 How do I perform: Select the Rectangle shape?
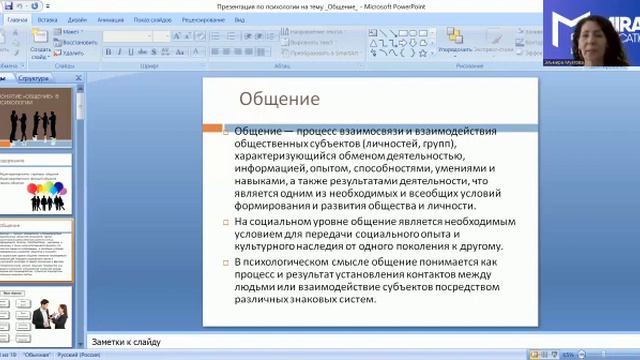403,33
